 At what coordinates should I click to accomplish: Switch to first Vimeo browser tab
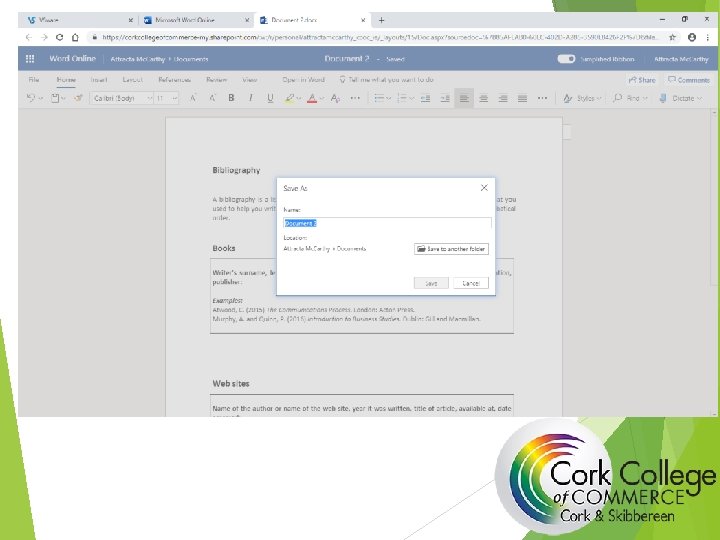tap(78, 20)
